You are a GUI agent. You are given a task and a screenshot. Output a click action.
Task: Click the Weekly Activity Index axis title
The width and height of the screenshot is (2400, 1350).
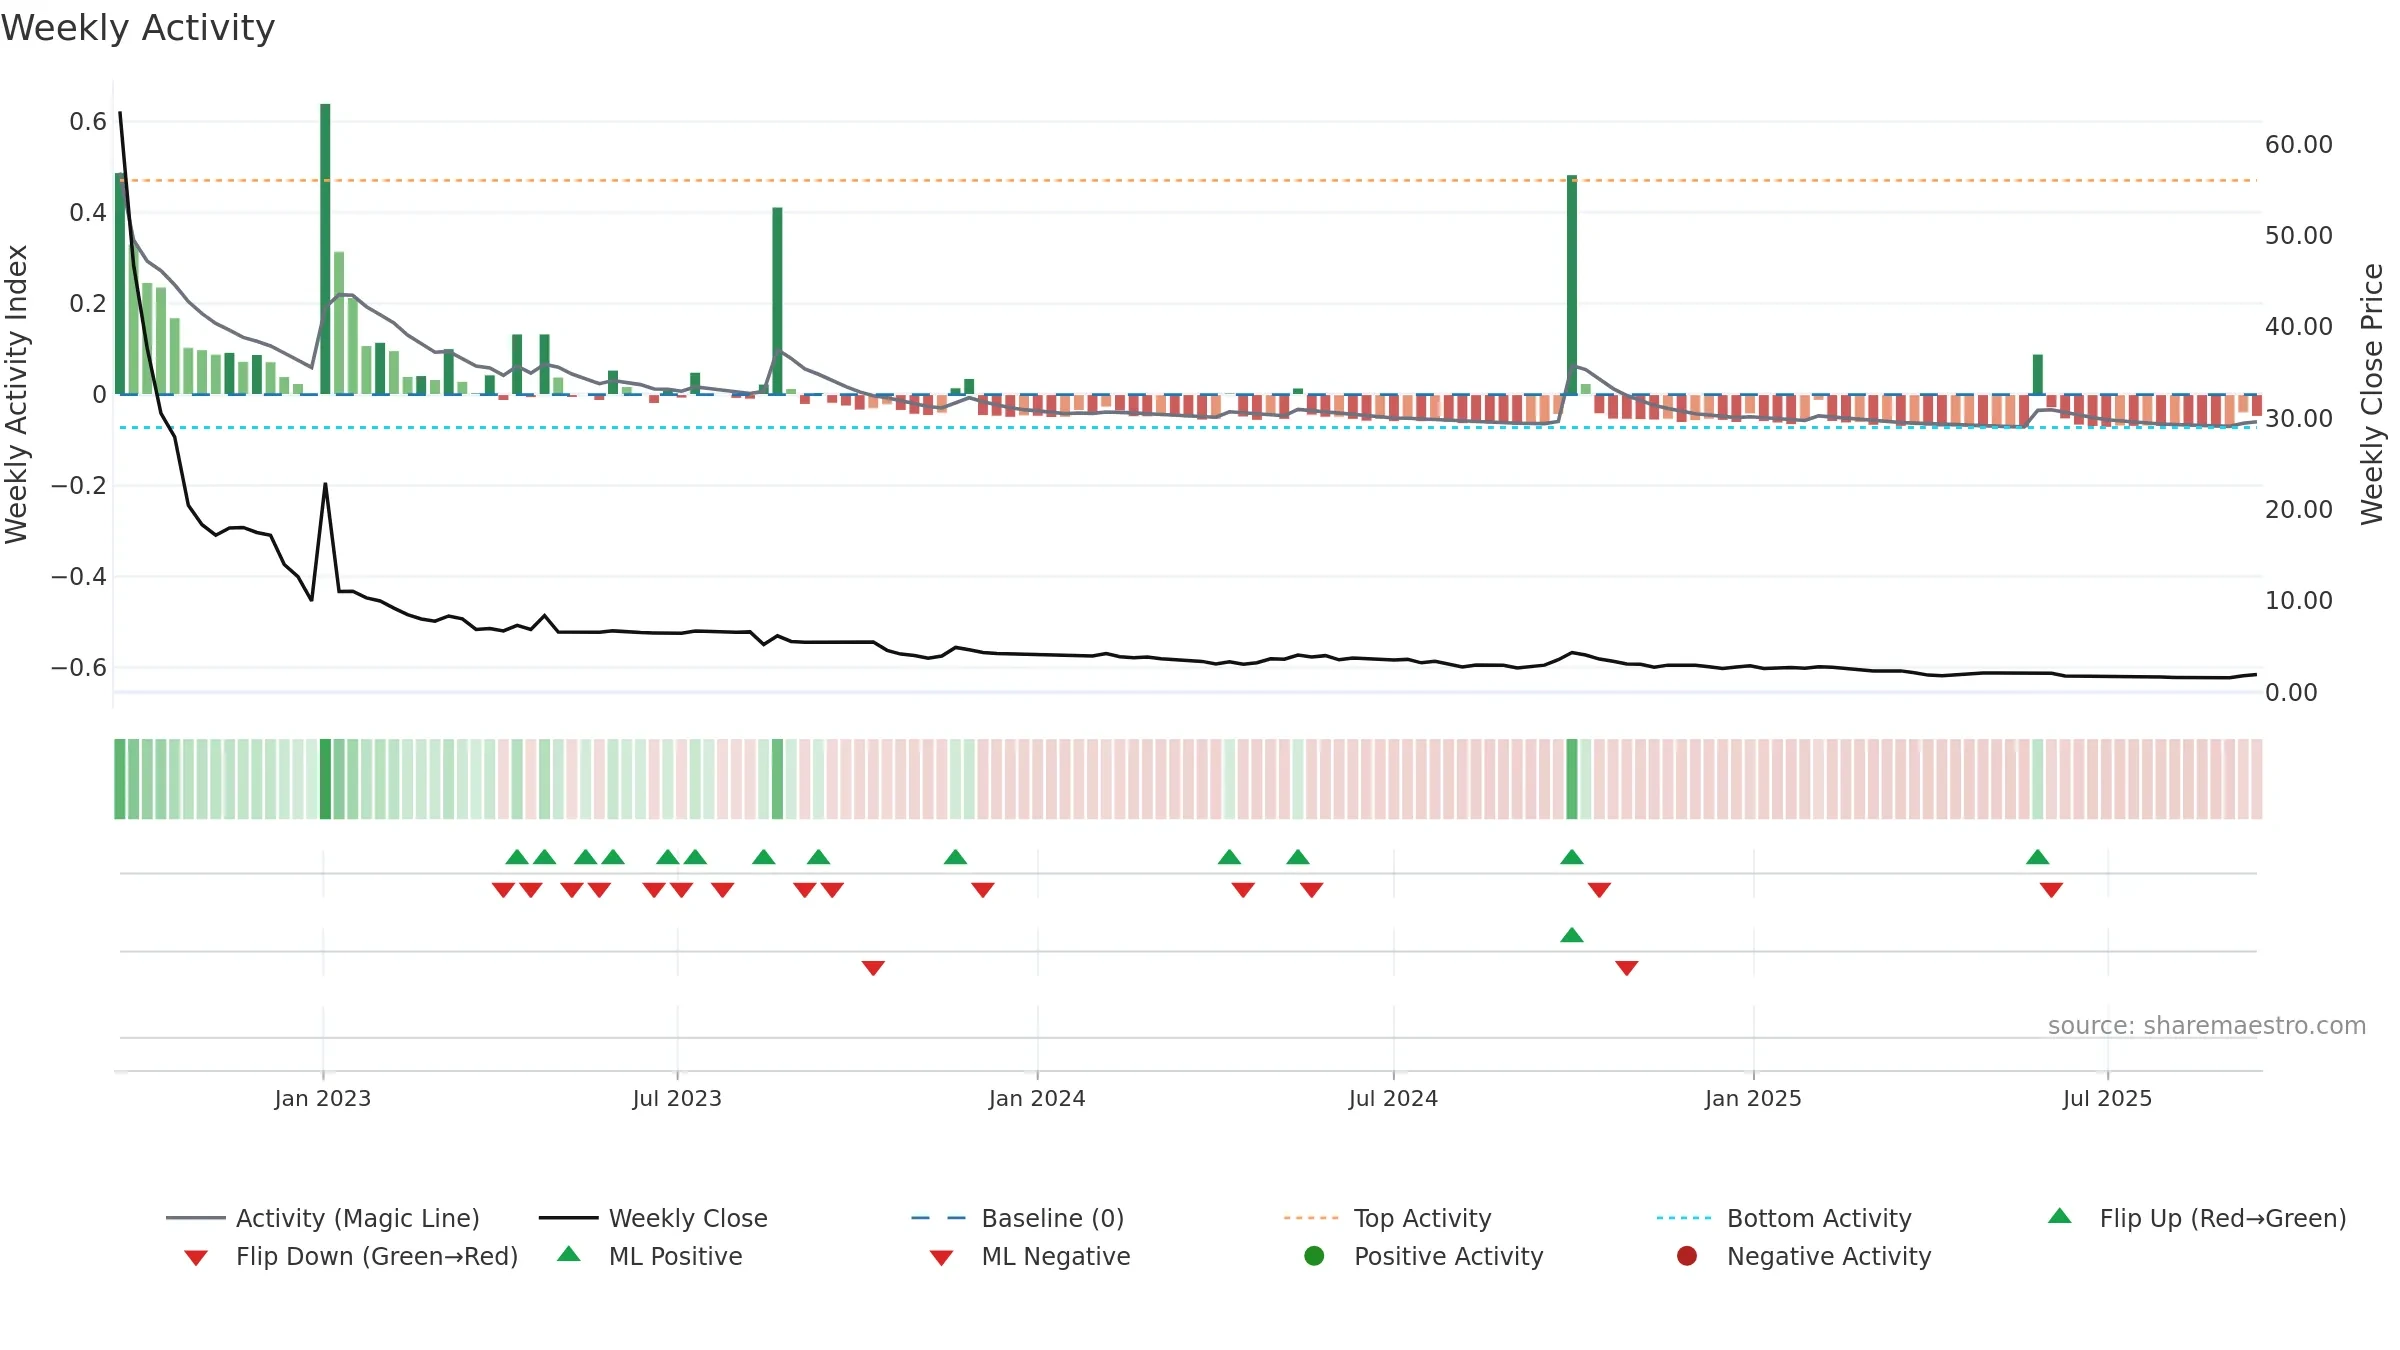click(x=16, y=394)
